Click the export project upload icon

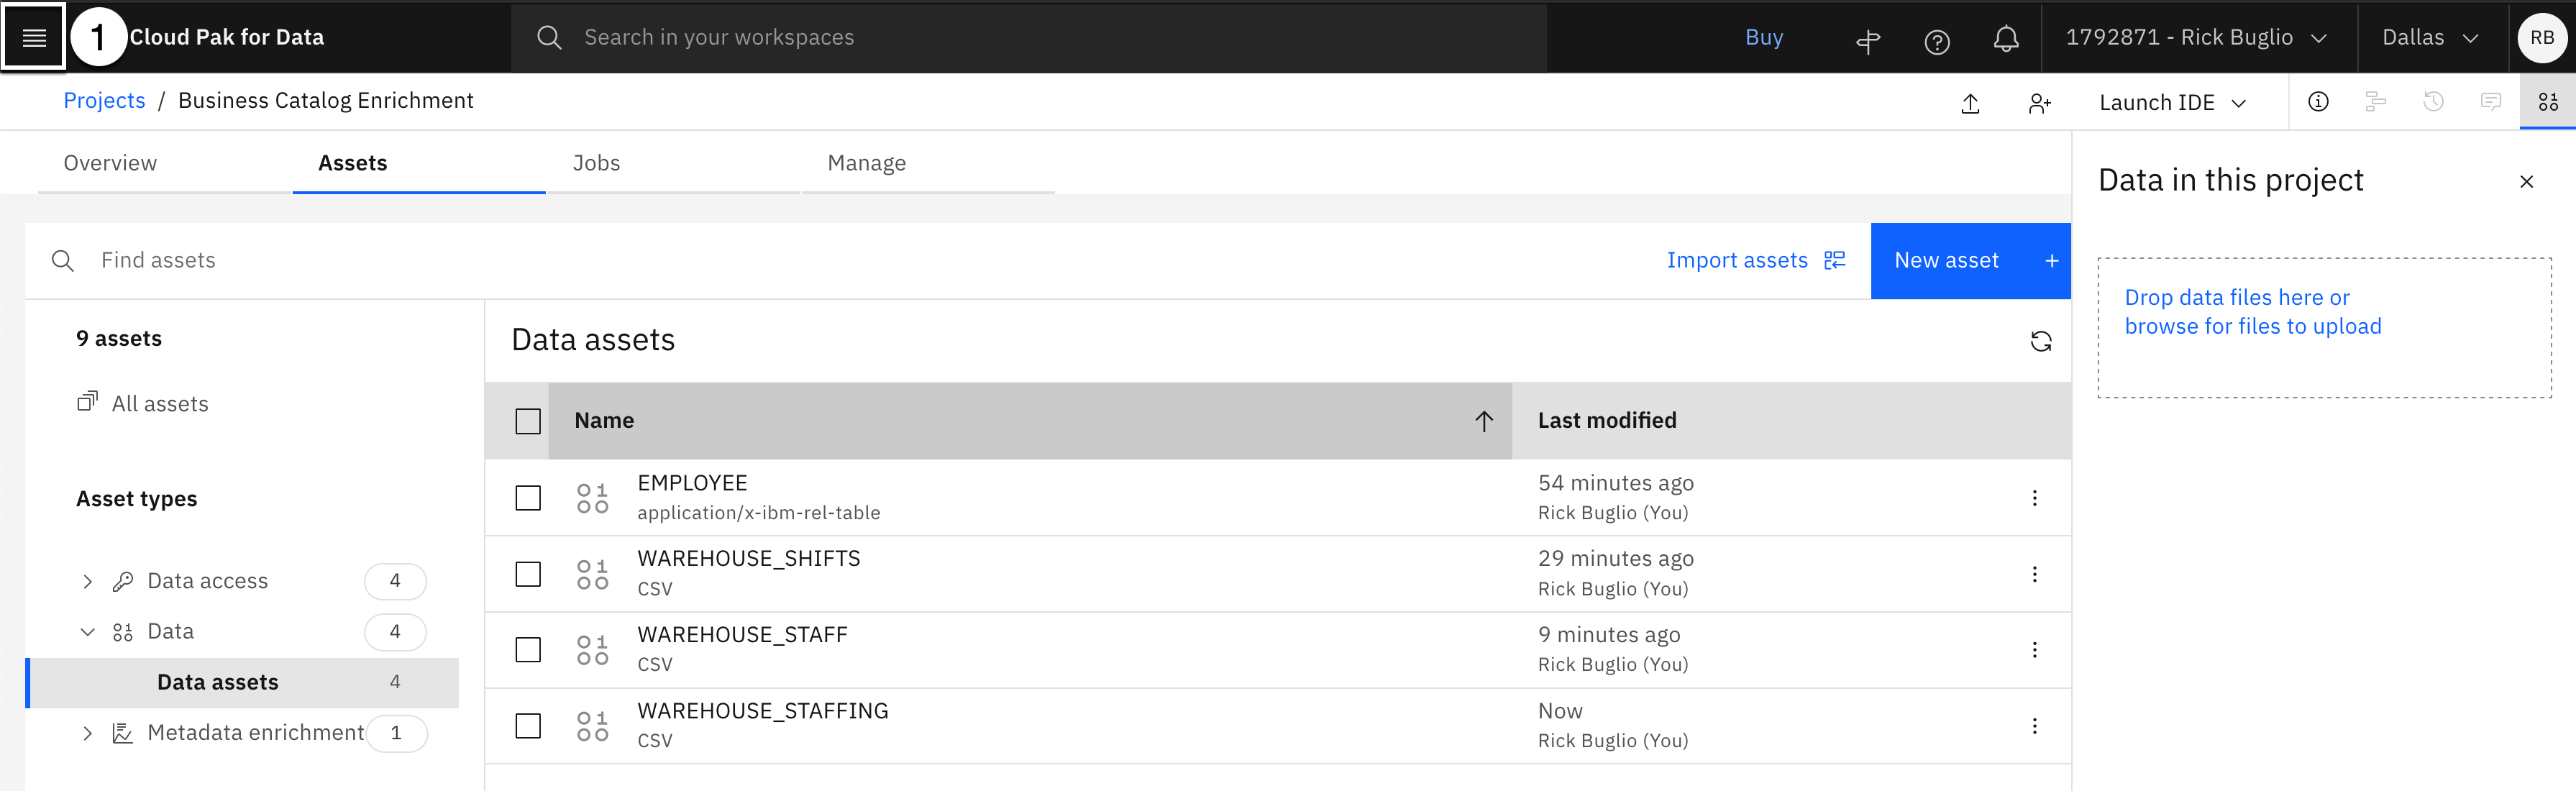click(1970, 103)
